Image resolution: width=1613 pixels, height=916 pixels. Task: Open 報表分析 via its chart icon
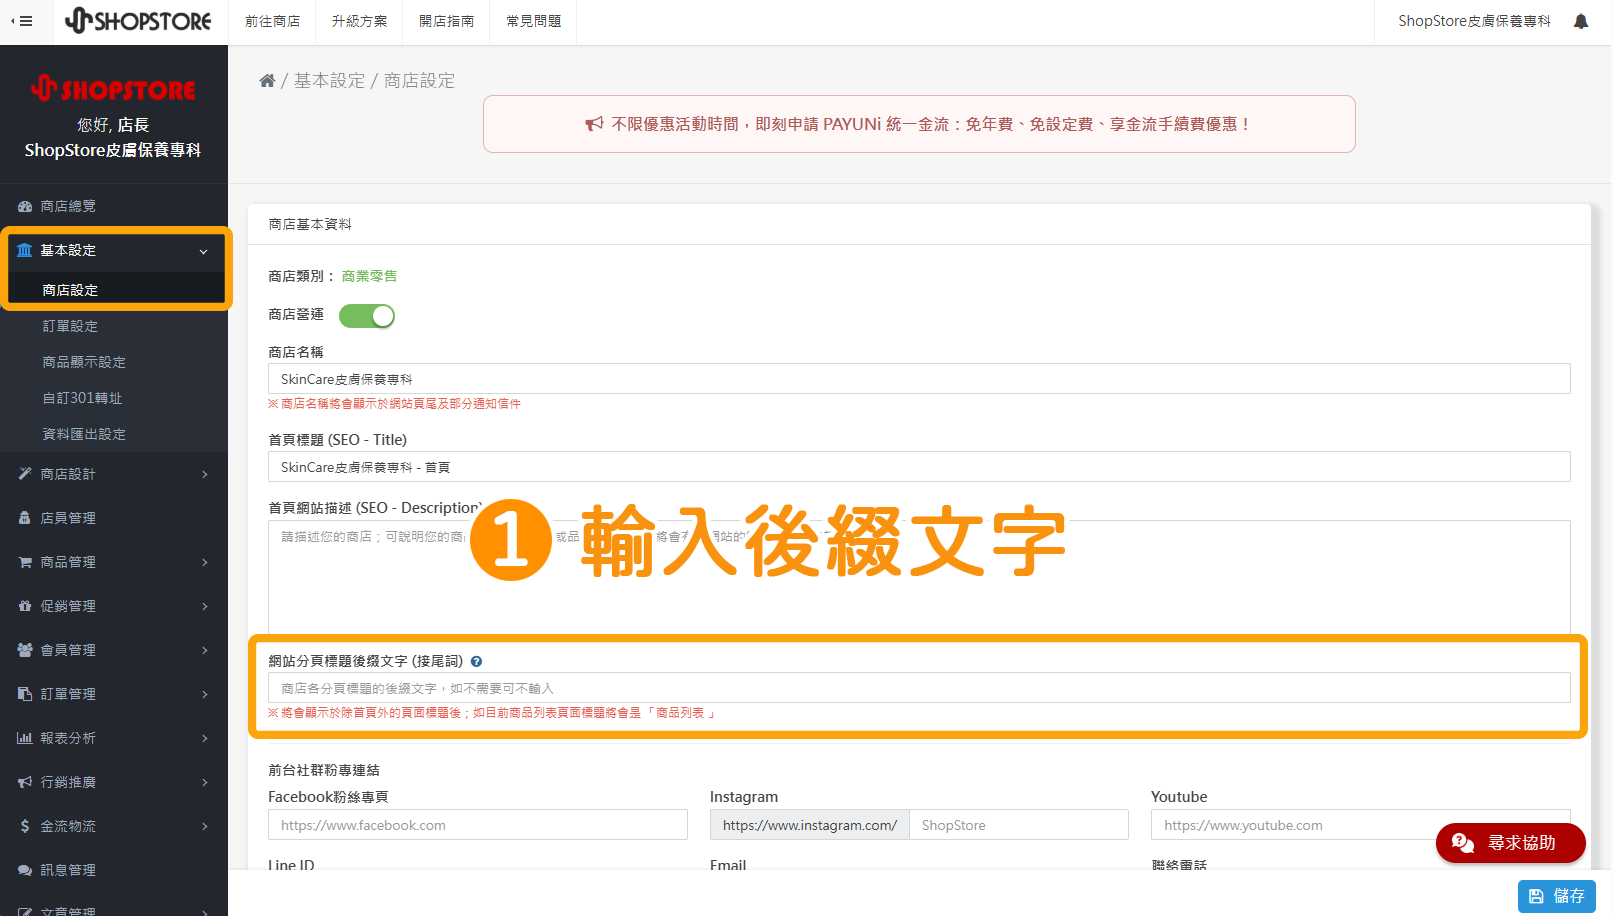pyautogui.click(x=25, y=738)
